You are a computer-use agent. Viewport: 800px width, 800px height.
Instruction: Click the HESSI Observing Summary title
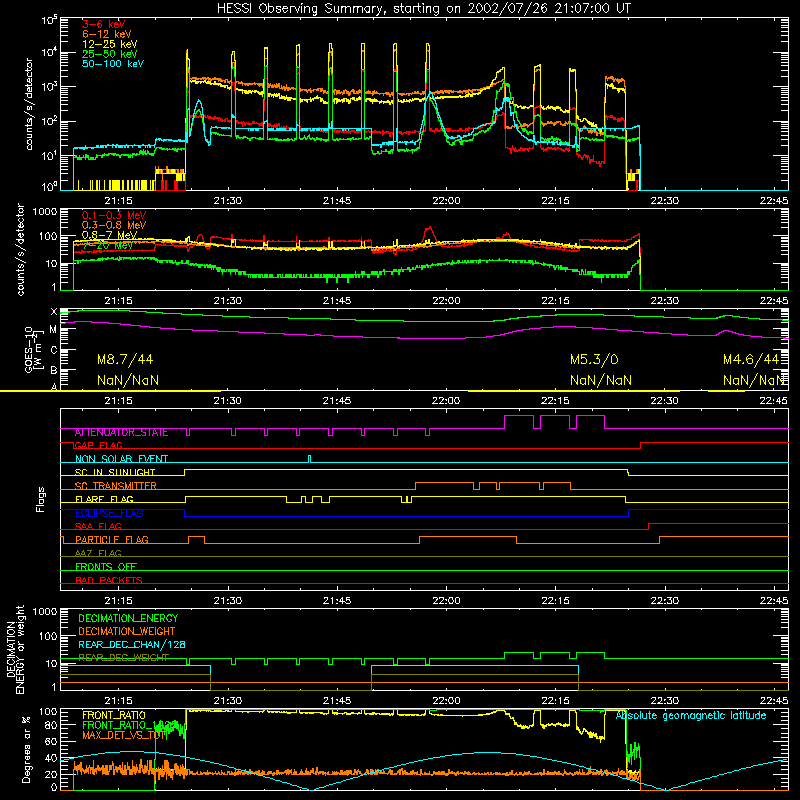click(424, 9)
